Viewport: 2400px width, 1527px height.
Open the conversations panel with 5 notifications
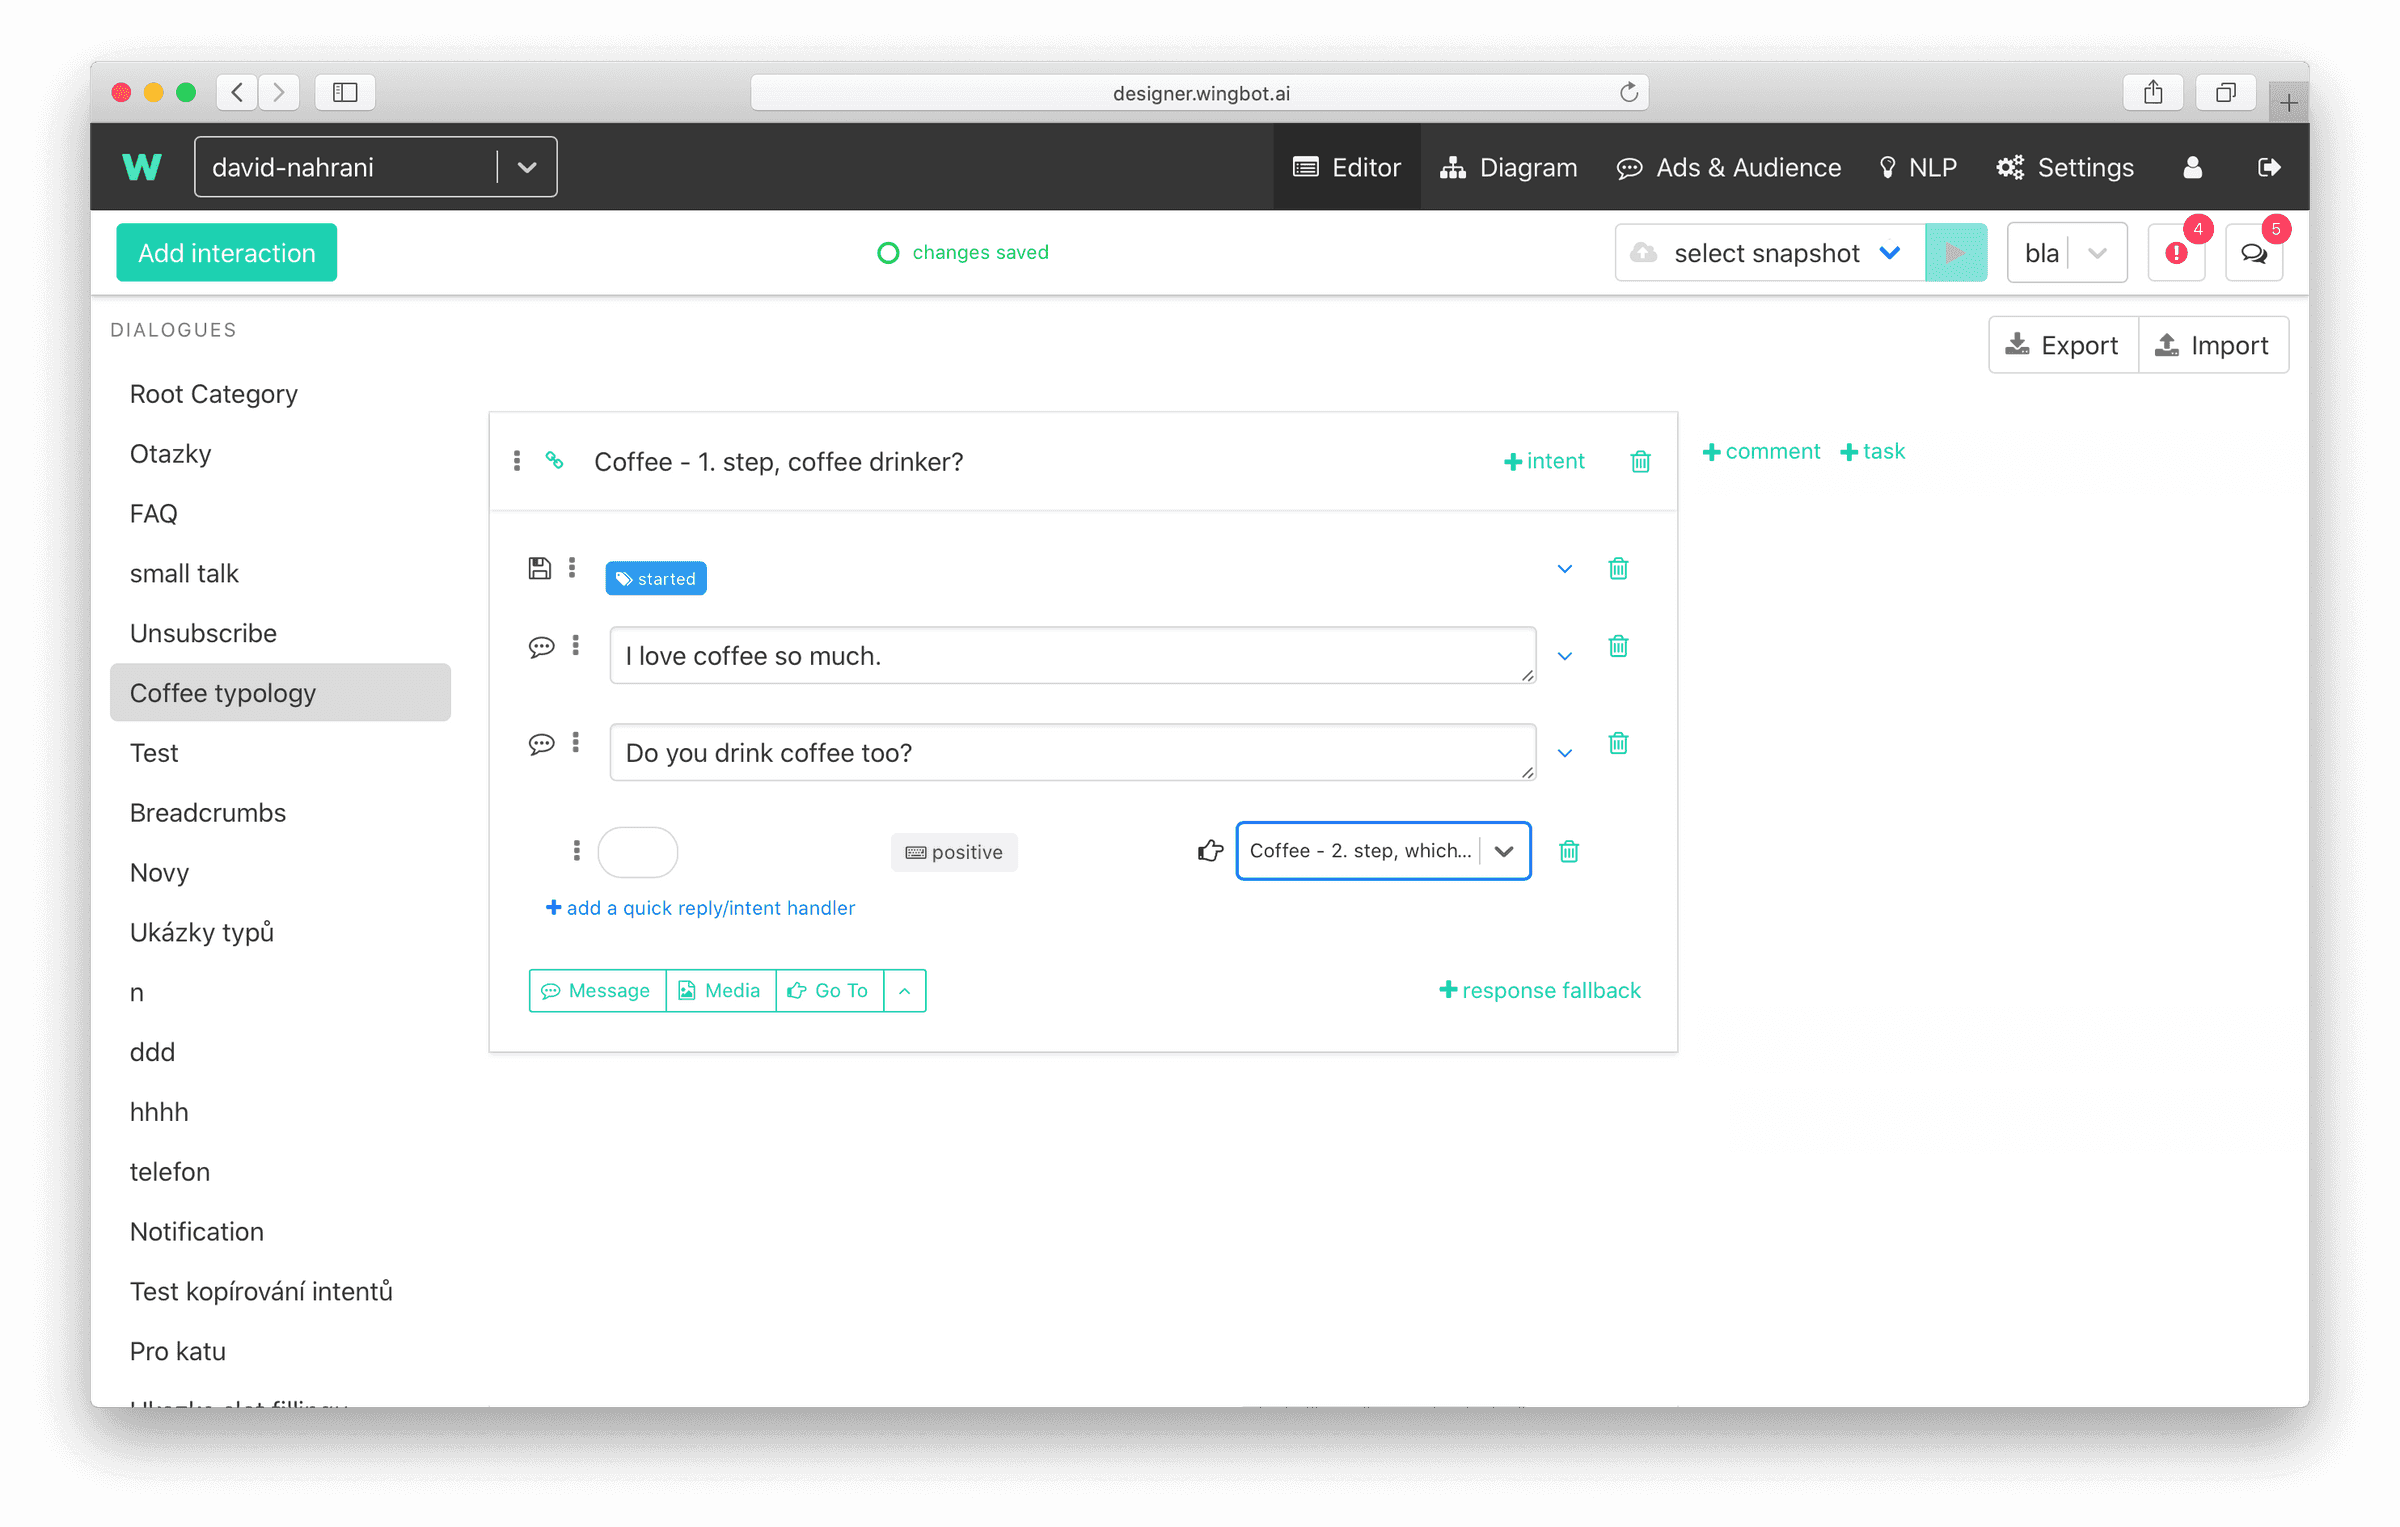pos(2254,252)
